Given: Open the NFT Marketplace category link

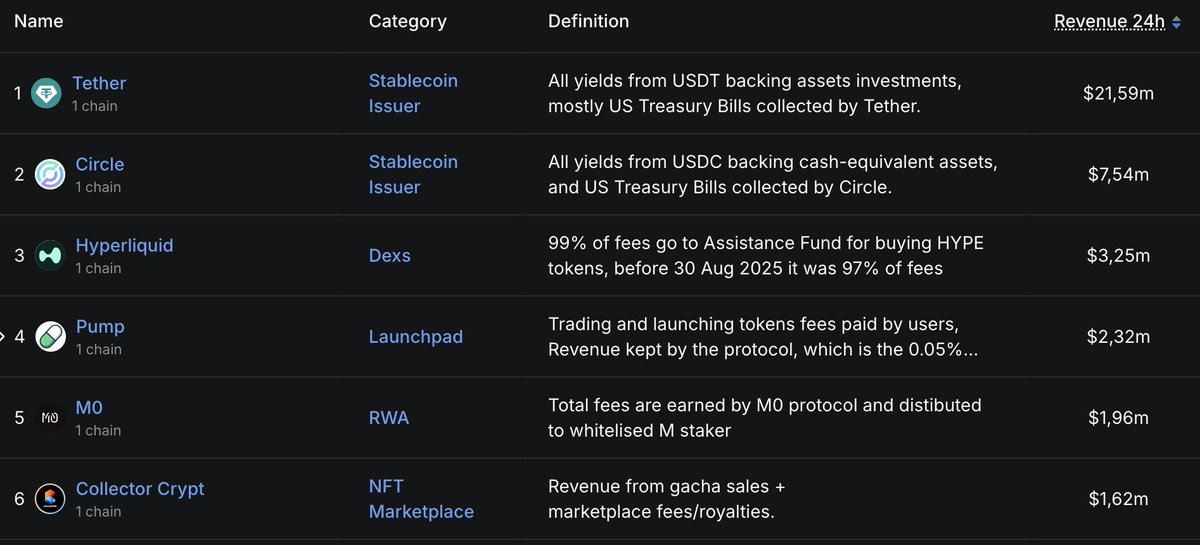Looking at the screenshot, I should [421, 499].
